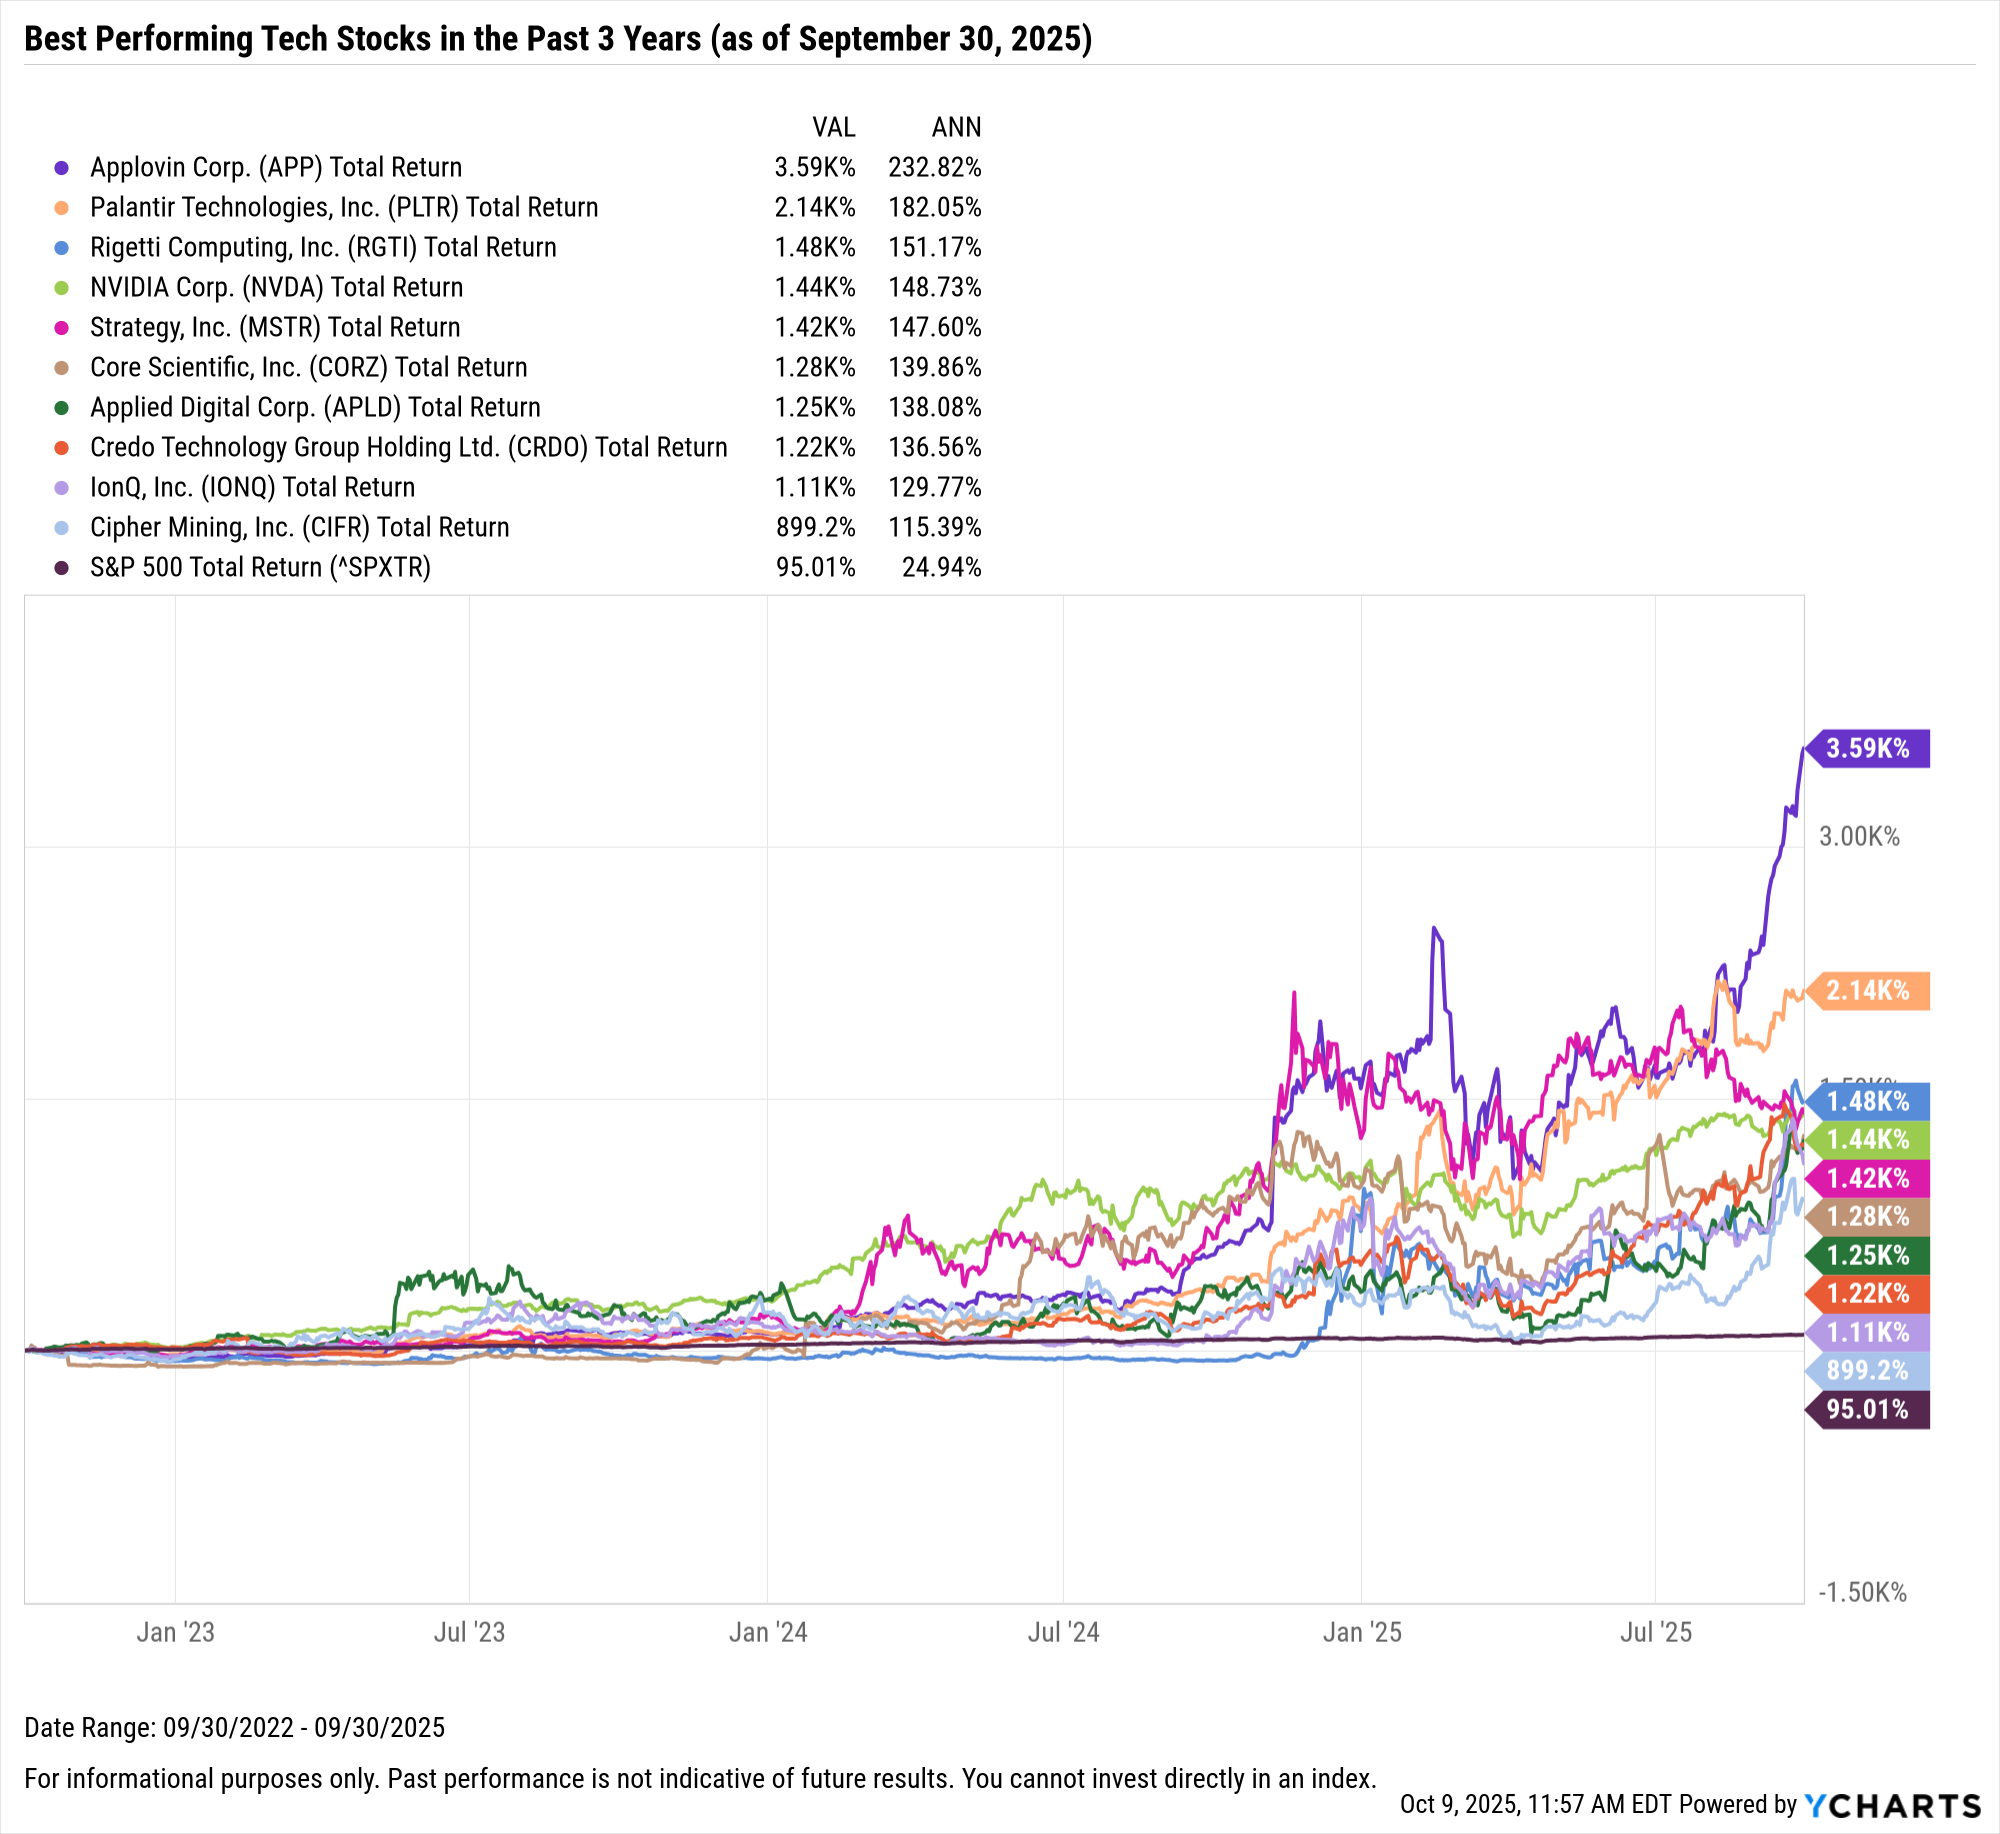Click the 95.01% S&P 500 value flag
2000x1834 pixels.
pos(1867,1410)
